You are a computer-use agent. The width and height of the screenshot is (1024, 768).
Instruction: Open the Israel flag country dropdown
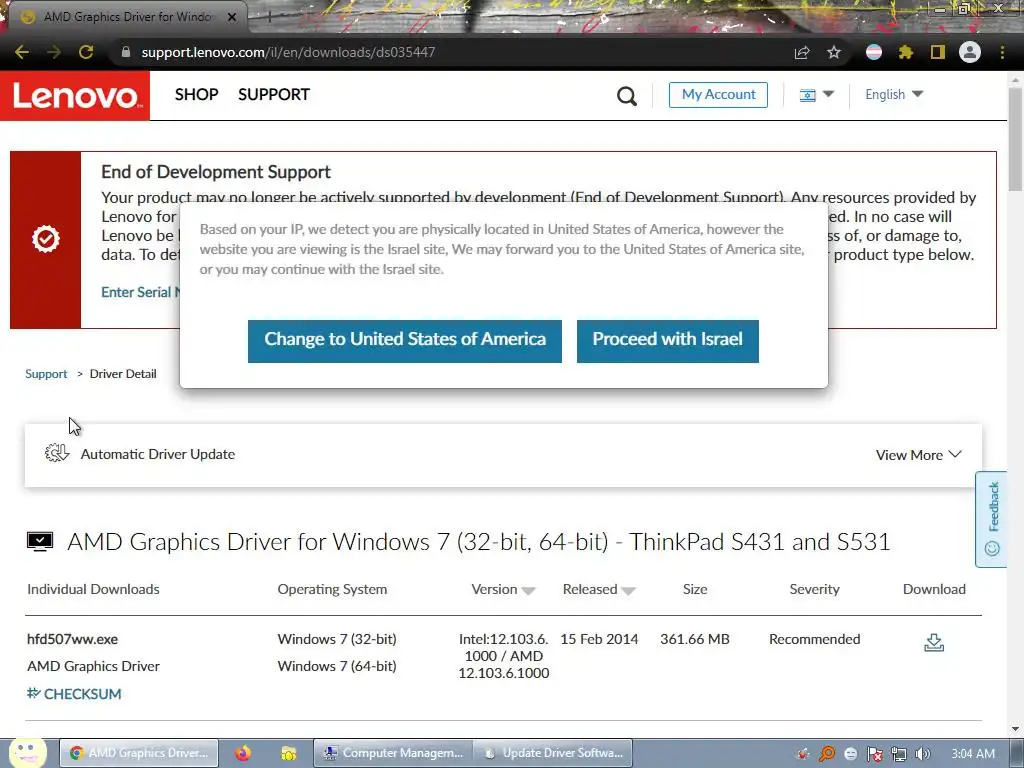[816, 95]
